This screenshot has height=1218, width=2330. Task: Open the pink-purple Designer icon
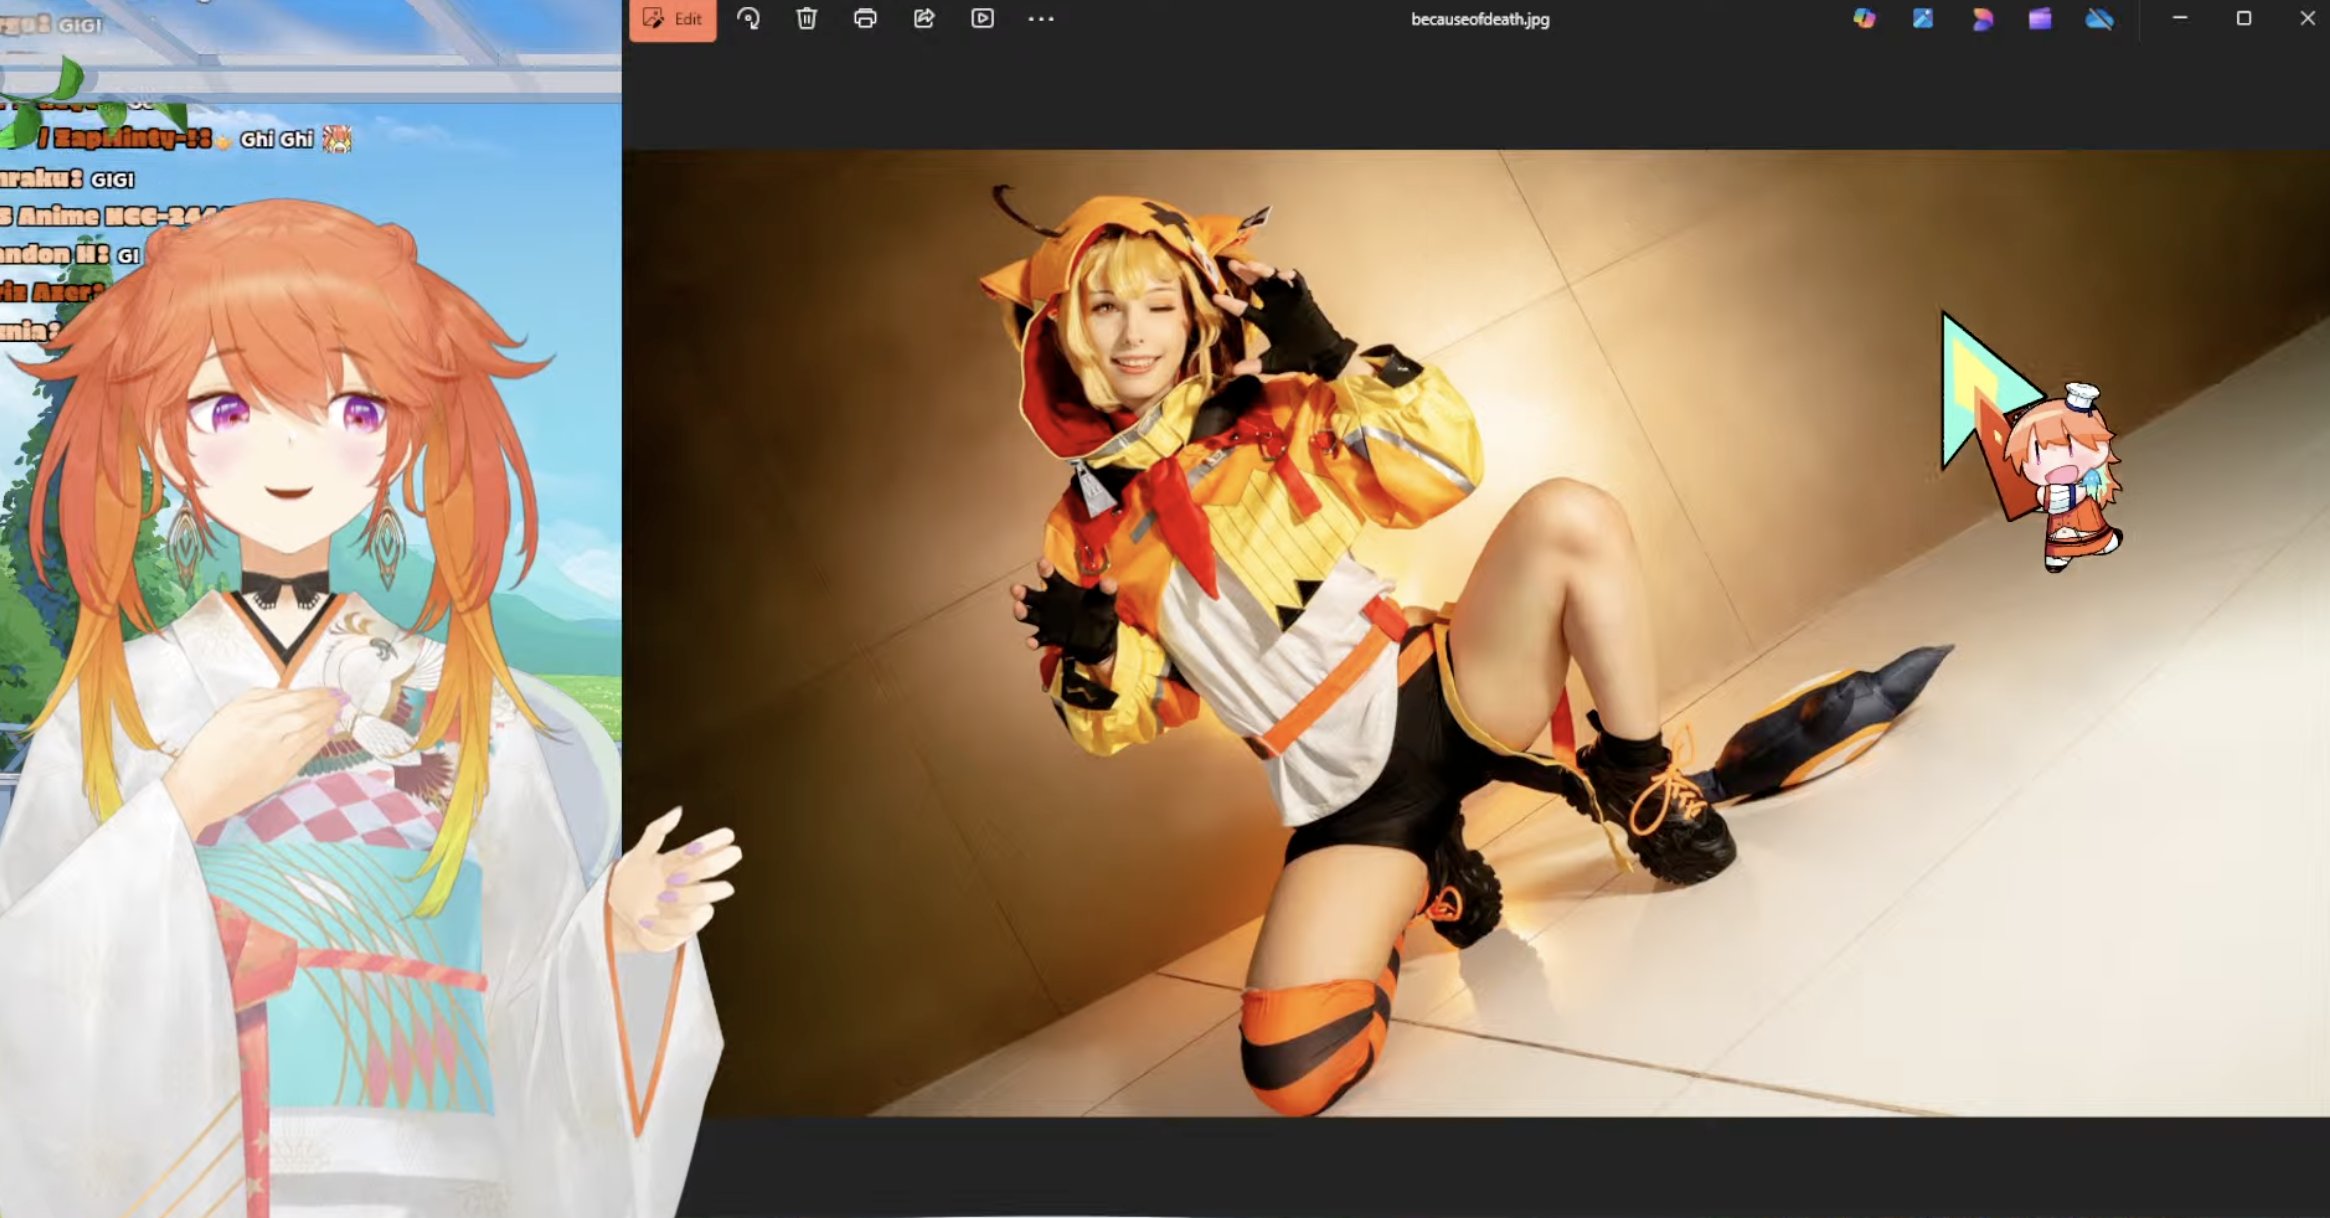1982,19
